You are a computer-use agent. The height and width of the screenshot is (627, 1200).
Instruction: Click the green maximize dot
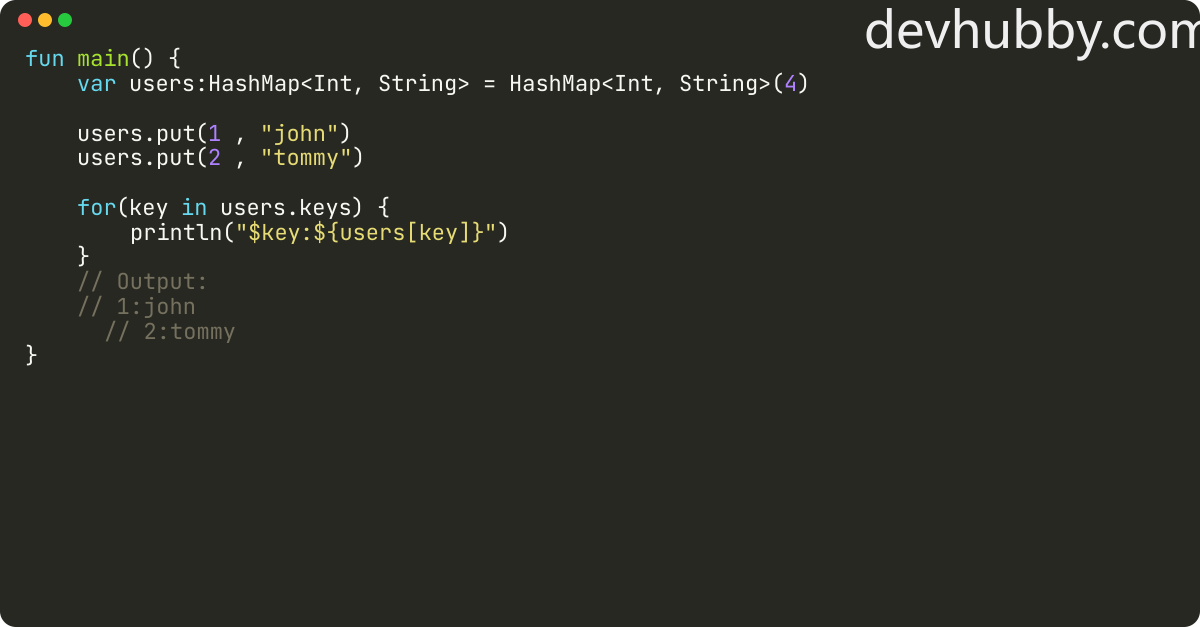(x=65, y=20)
